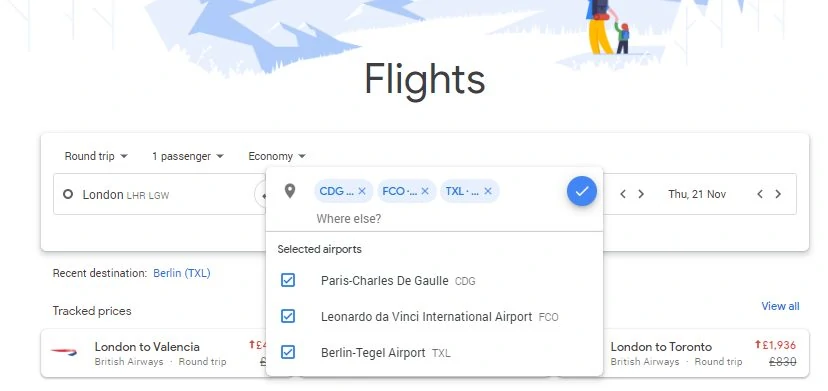Remove the FCO destination chip
The height and width of the screenshot is (391, 828).
425,191
